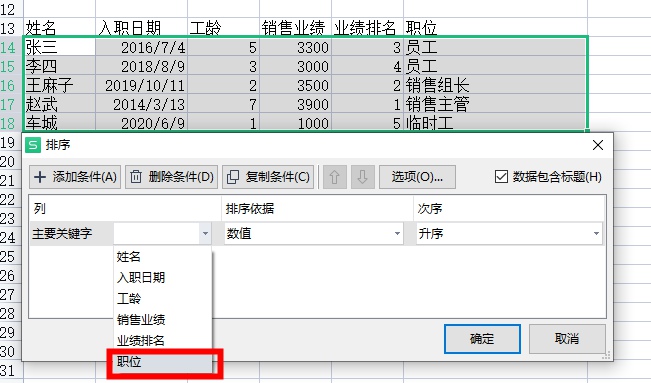This screenshot has height=383, width=651.
Task: Select row header 16
Action: click(x=11, y=85)
